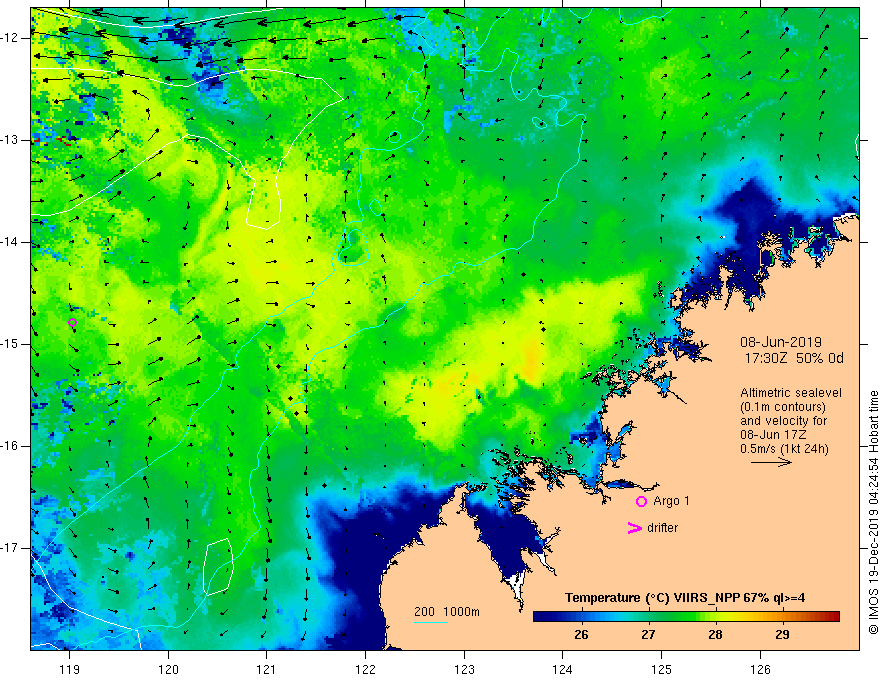Click the 123 longitude axis label
880x680 pixels.
pyautogui.click(x=464, y=669)
